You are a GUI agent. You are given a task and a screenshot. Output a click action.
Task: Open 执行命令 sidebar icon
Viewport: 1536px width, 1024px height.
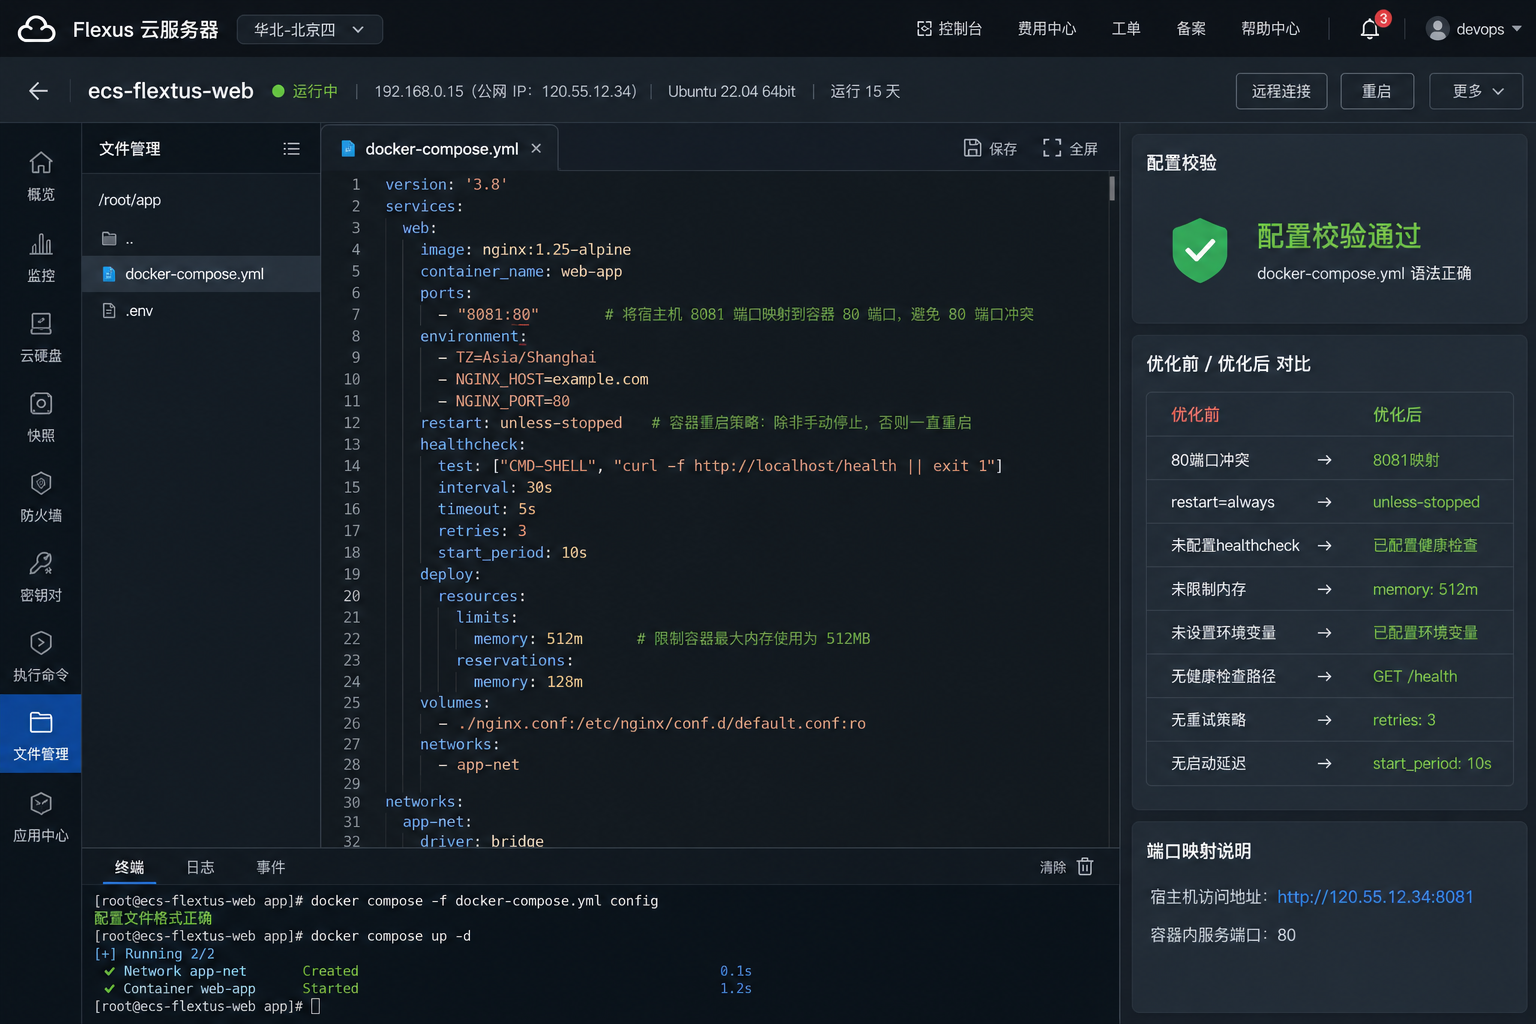pyautogui.click(x=41, y=657)
